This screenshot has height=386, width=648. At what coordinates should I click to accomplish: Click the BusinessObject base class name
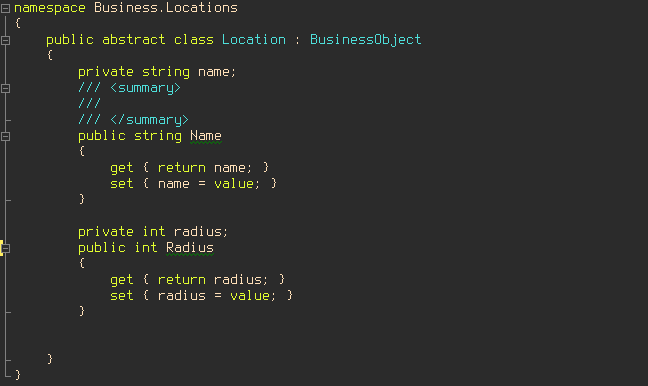[365, 40]
